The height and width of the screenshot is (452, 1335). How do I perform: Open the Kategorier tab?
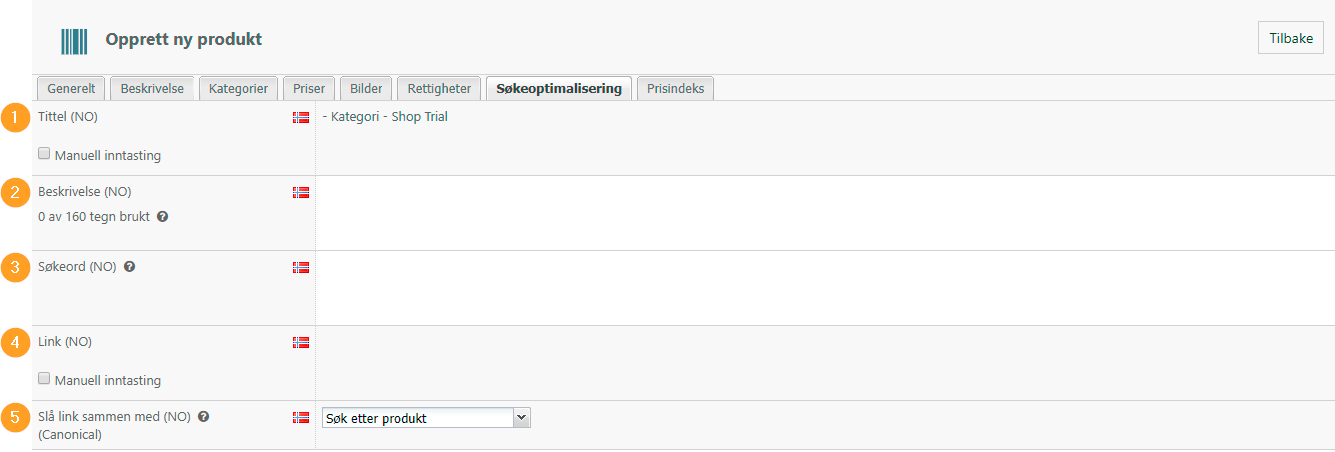pos(238,88)
